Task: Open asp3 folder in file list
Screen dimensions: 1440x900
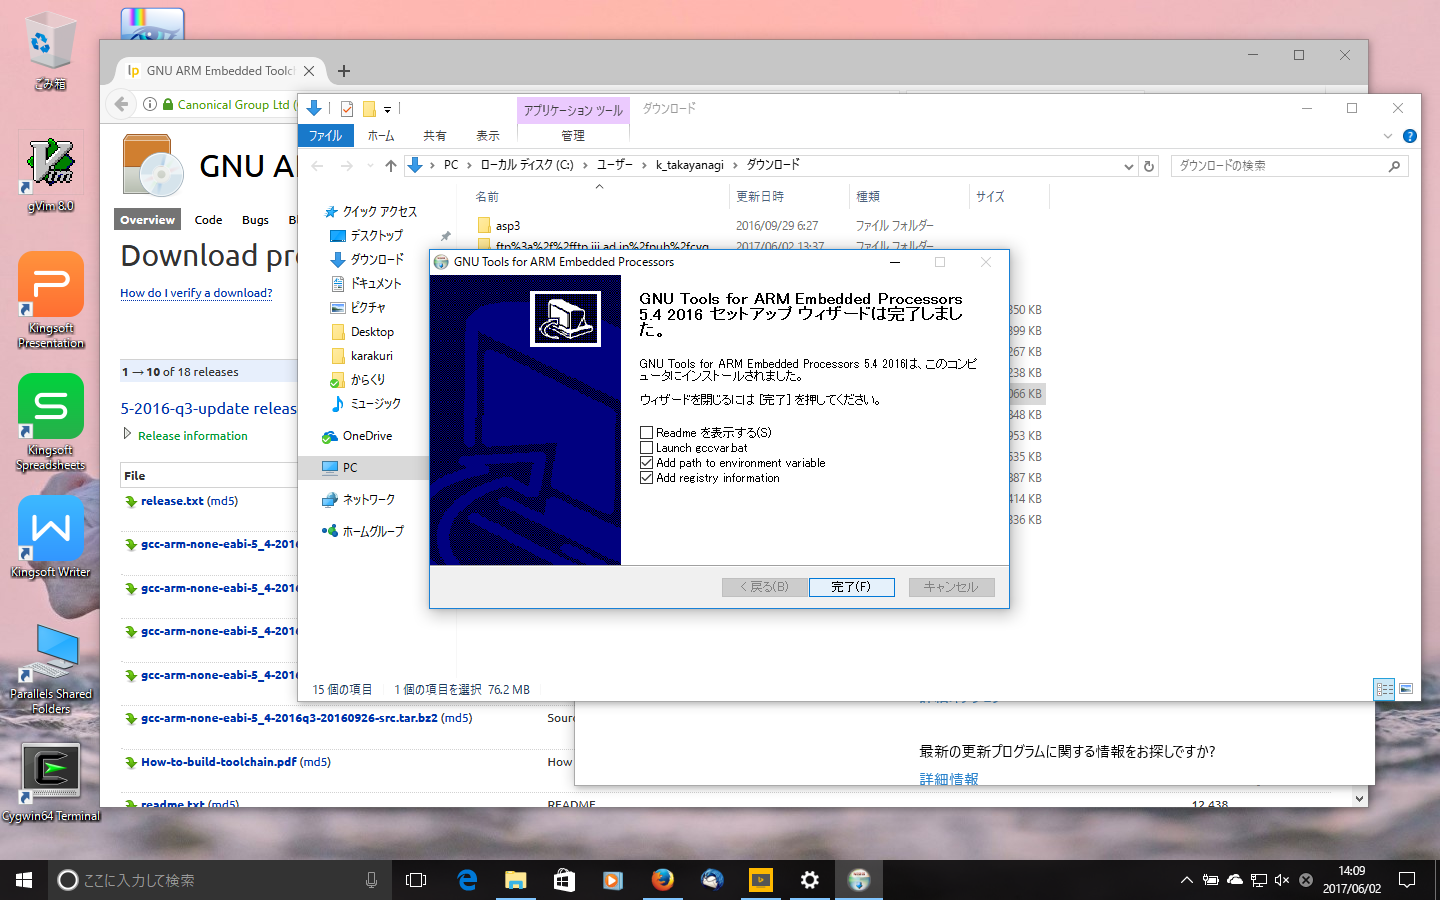Action: [508, 226]
